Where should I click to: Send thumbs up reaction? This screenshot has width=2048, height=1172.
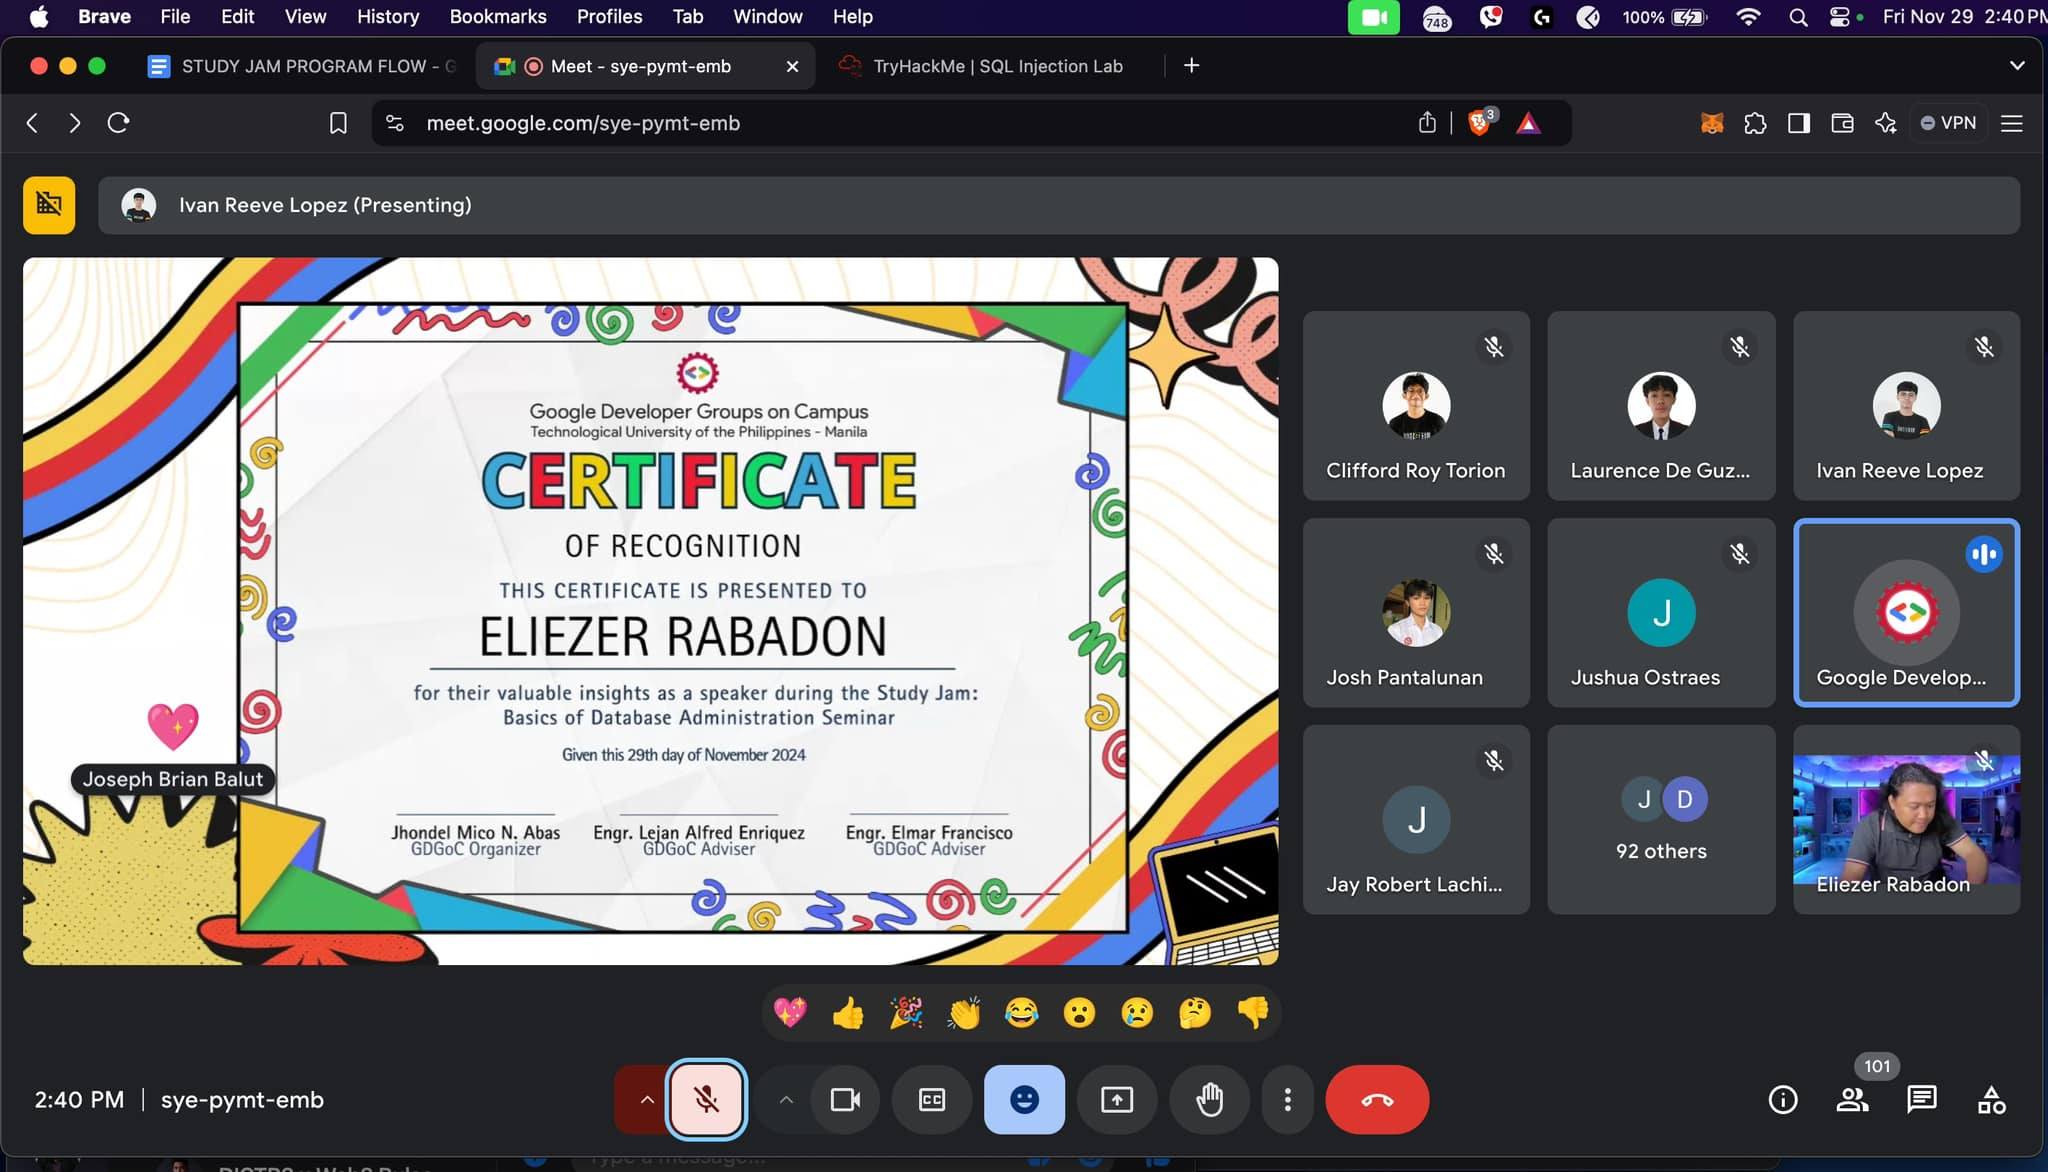[x=848, y=1013]
